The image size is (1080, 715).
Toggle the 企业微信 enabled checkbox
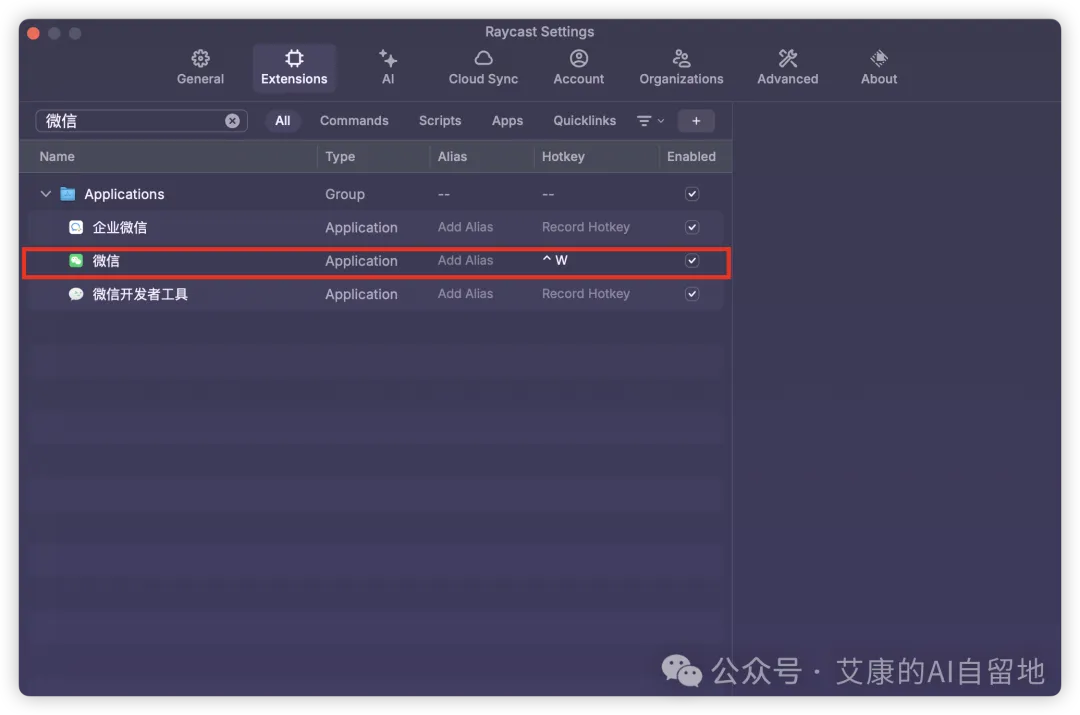coord(692,227)
